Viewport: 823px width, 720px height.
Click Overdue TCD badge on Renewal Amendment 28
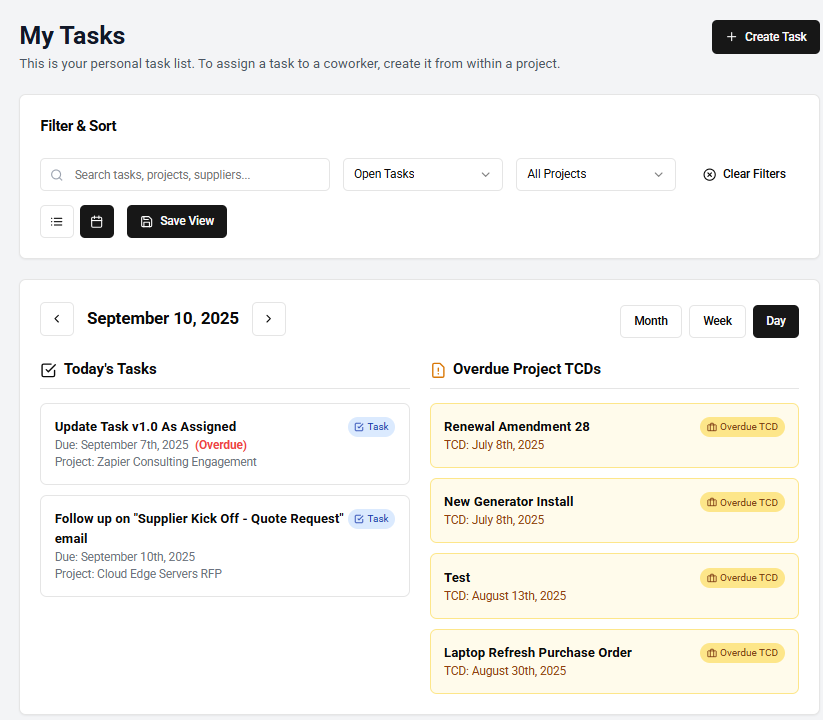742,427
